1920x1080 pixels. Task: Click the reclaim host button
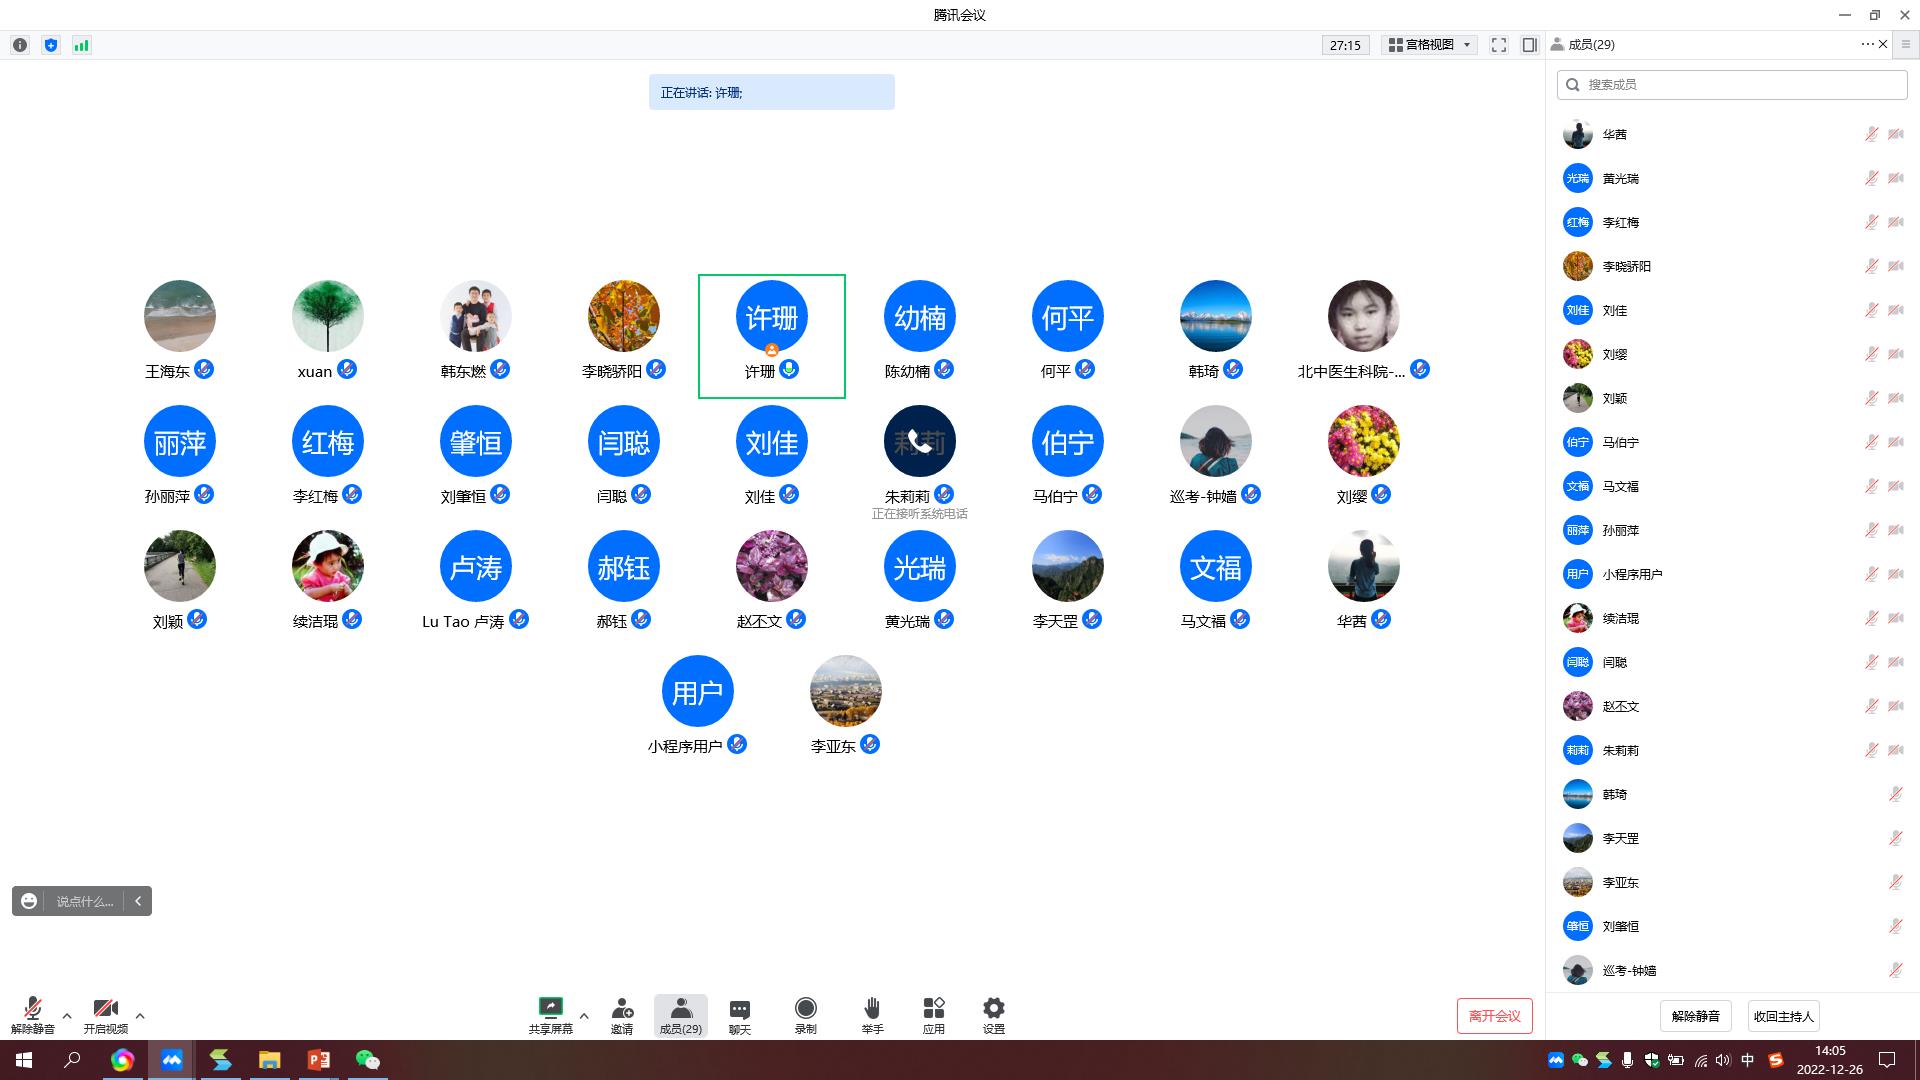pyautogui.click(x=1783, y=1016)
